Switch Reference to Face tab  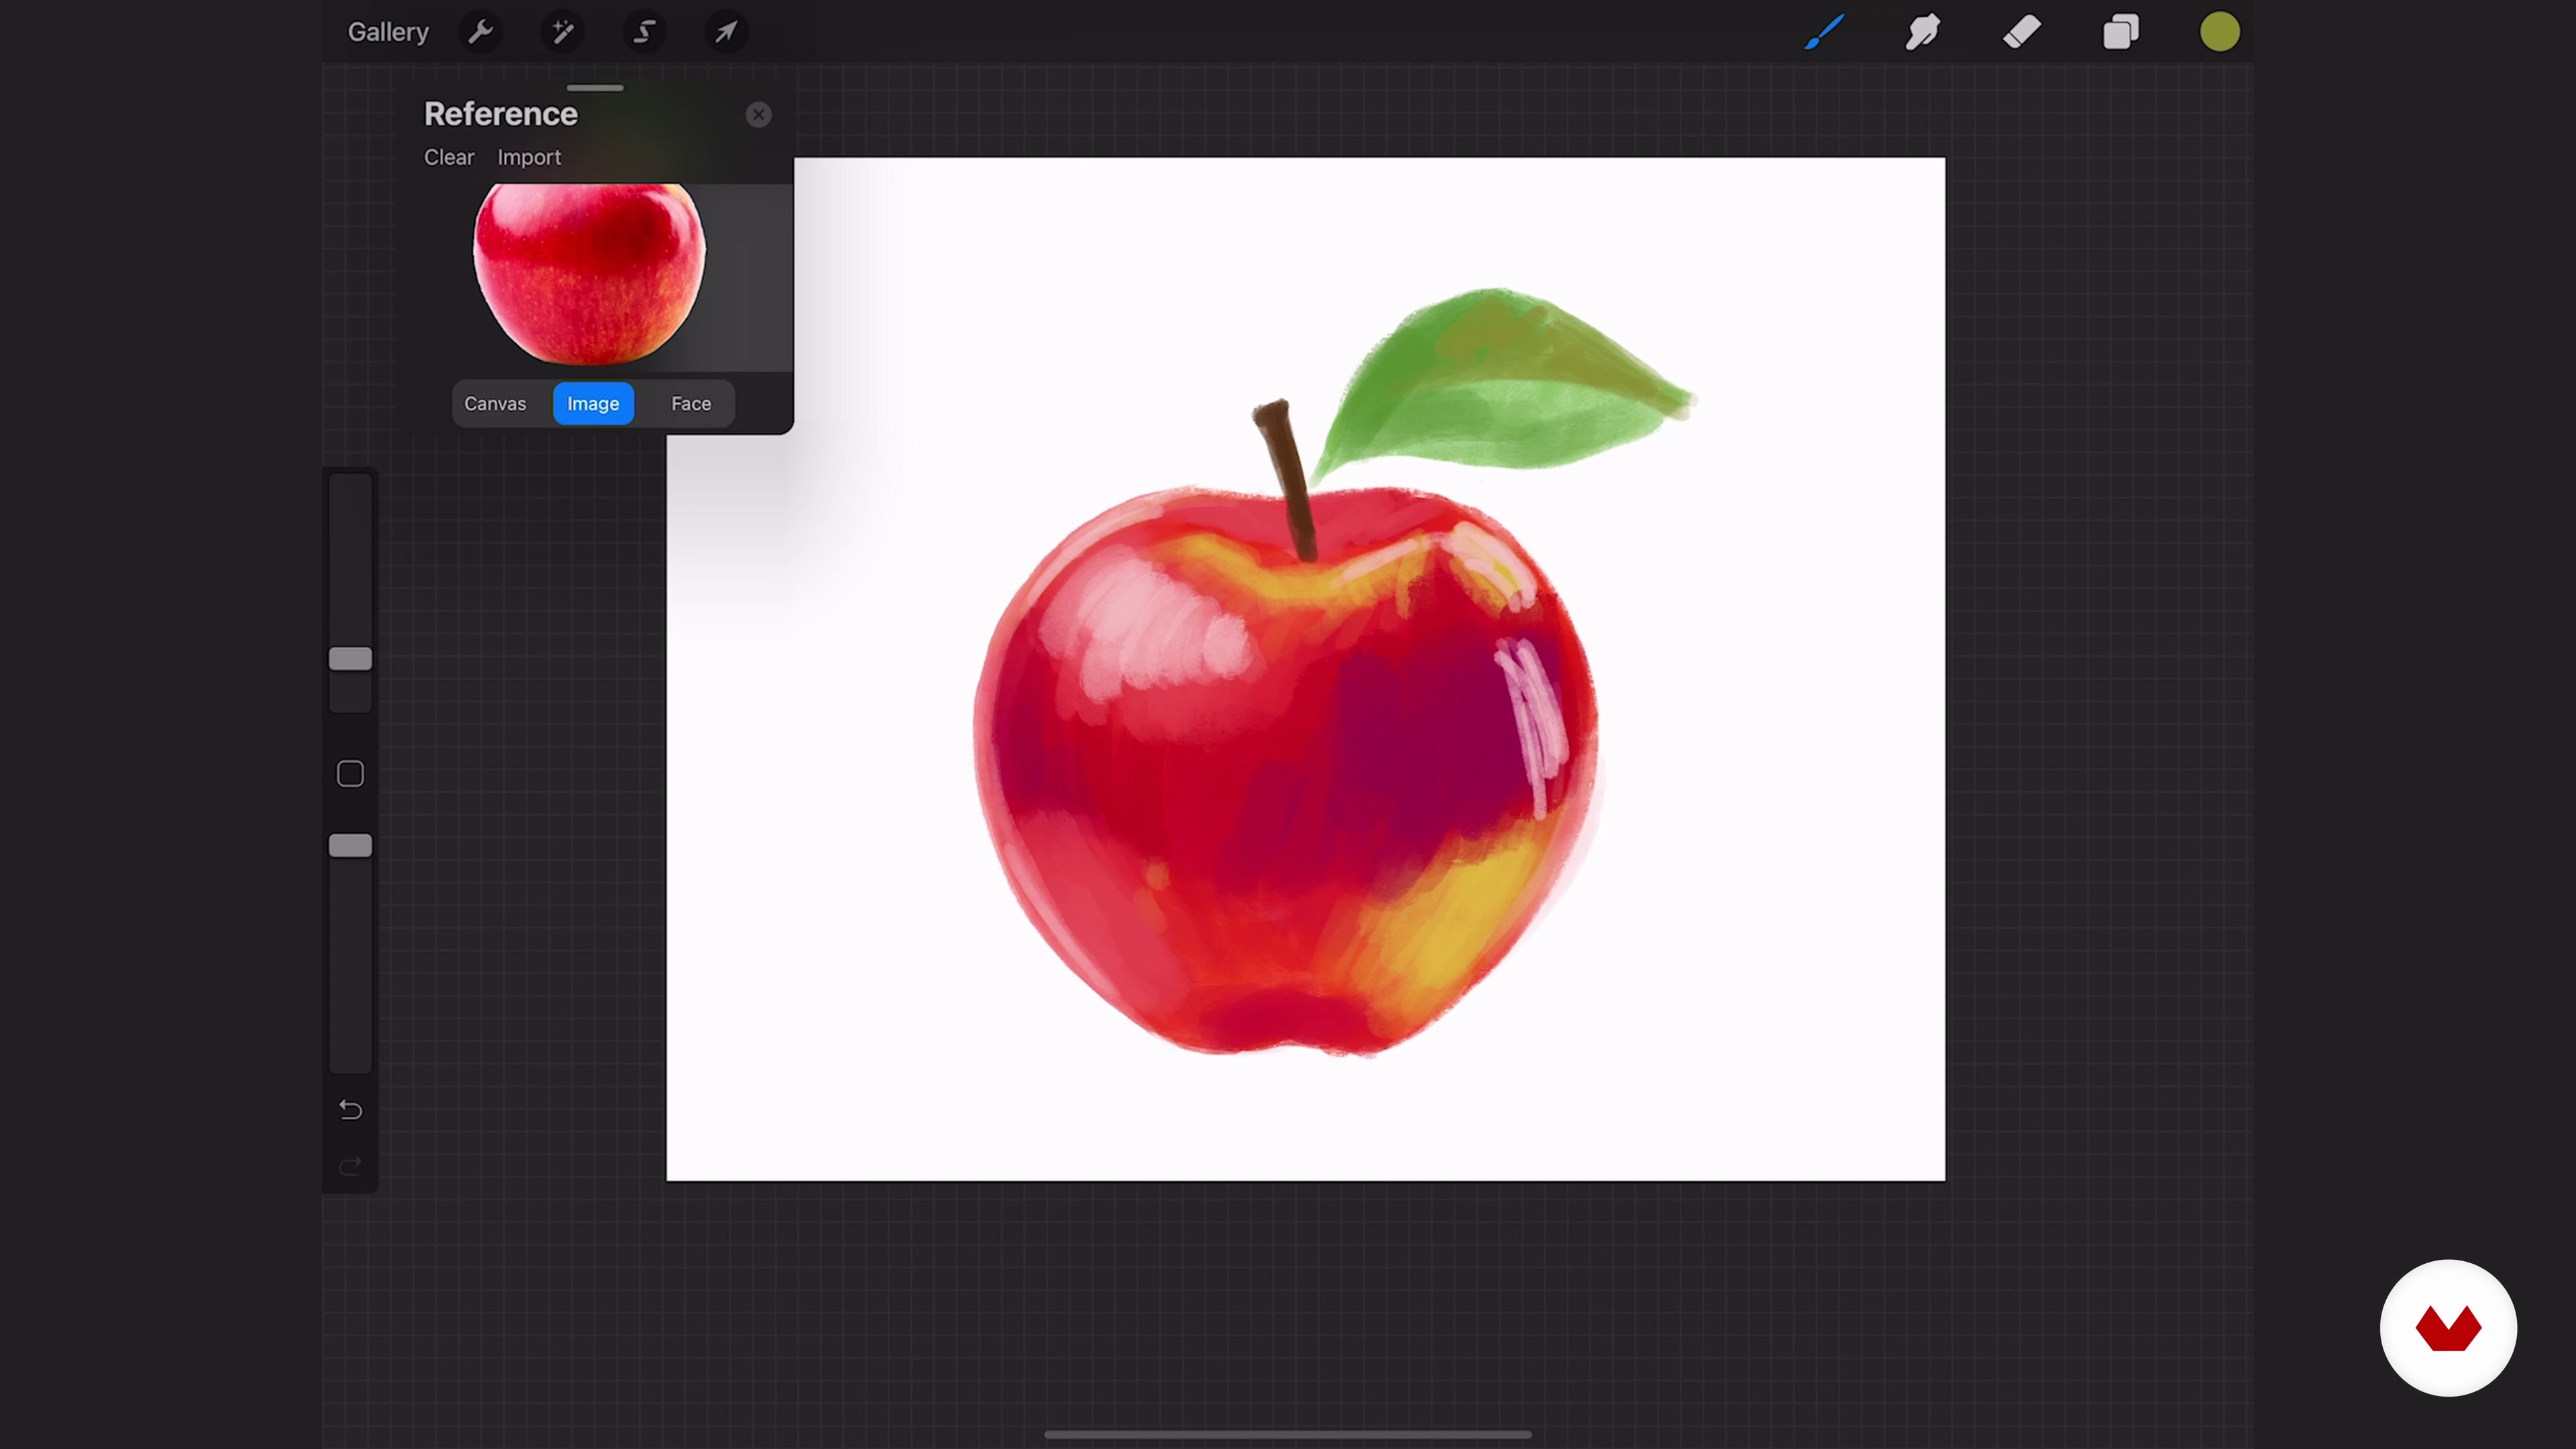coord(691,404)
